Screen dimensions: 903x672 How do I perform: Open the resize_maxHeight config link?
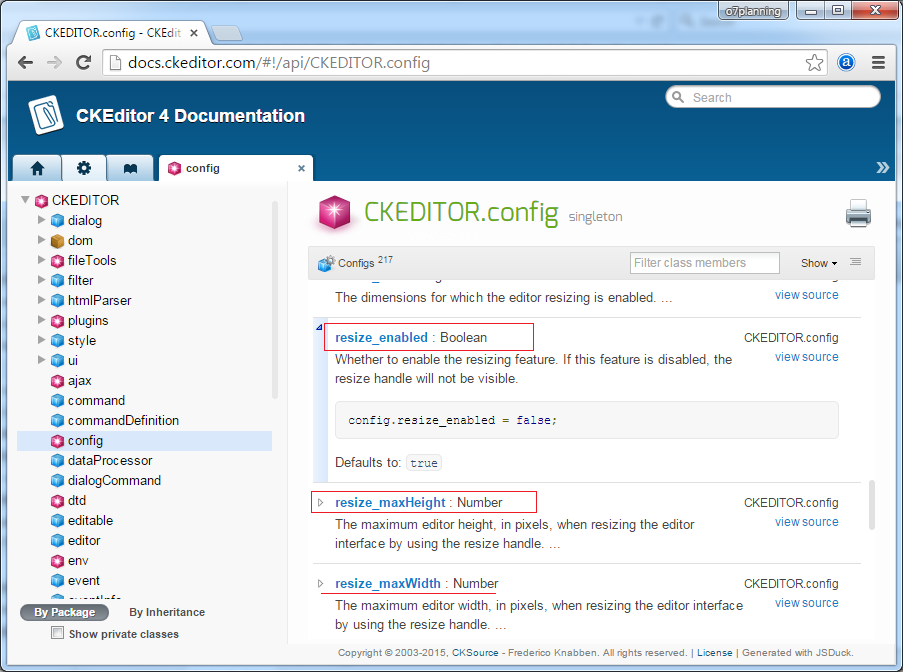390,503
